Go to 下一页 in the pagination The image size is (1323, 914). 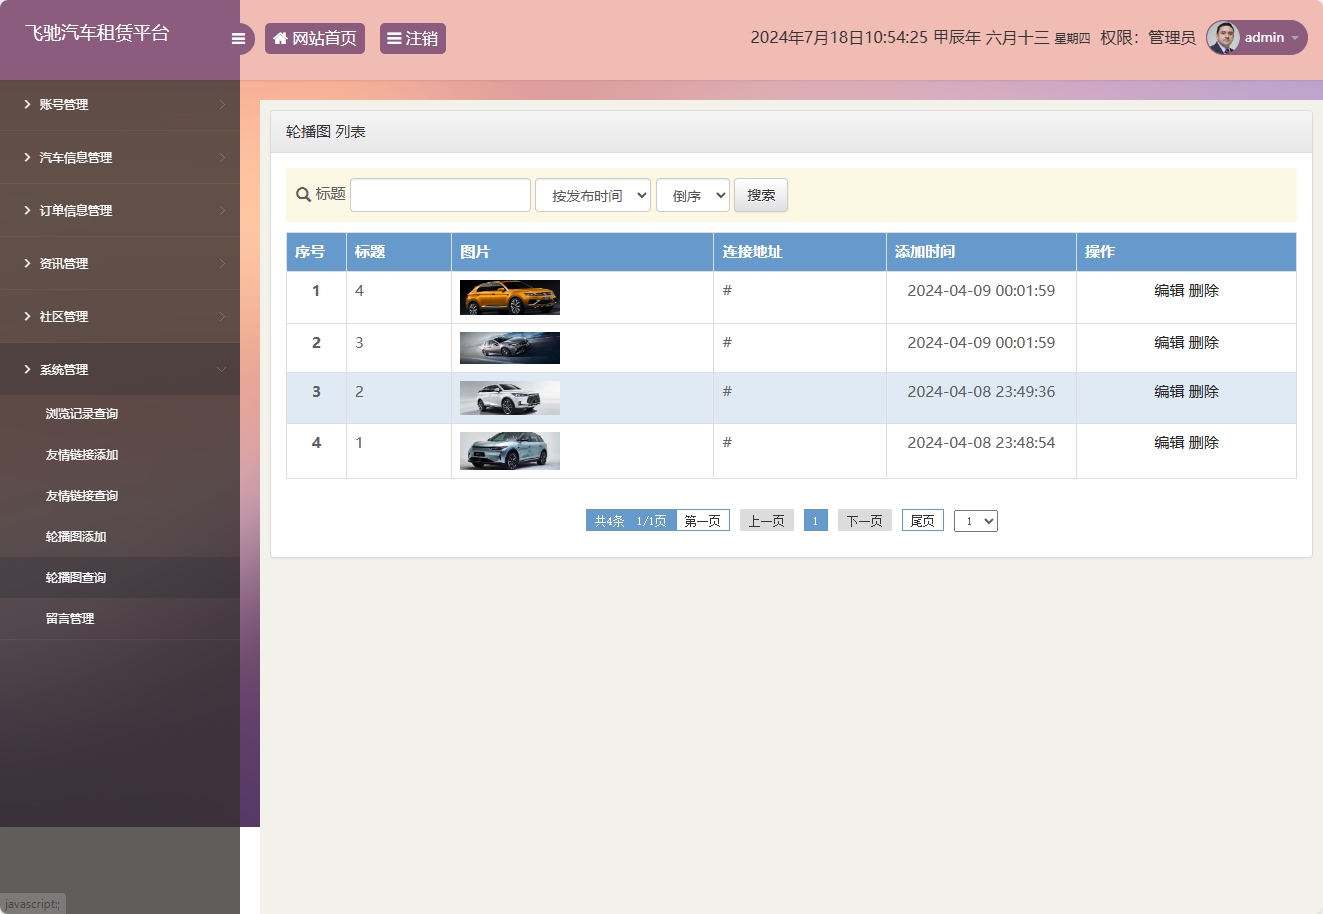[864, 521]
